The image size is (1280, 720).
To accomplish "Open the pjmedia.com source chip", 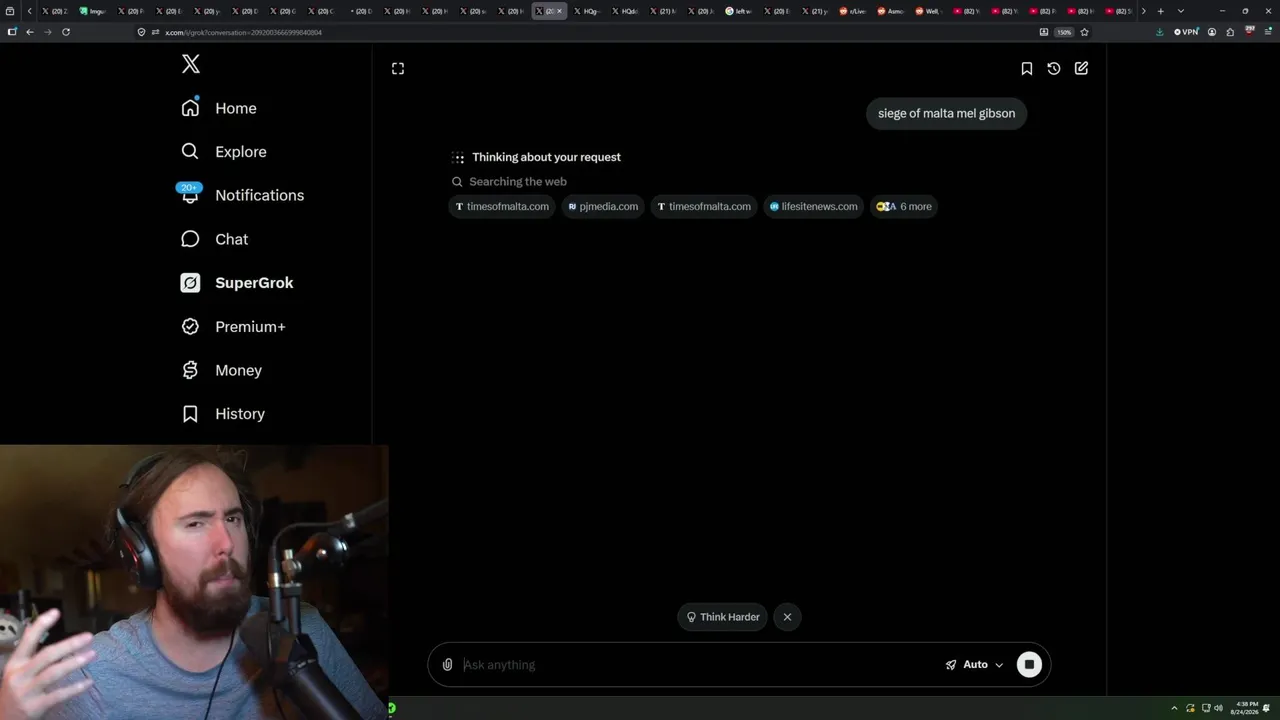I will coord(602,207).
